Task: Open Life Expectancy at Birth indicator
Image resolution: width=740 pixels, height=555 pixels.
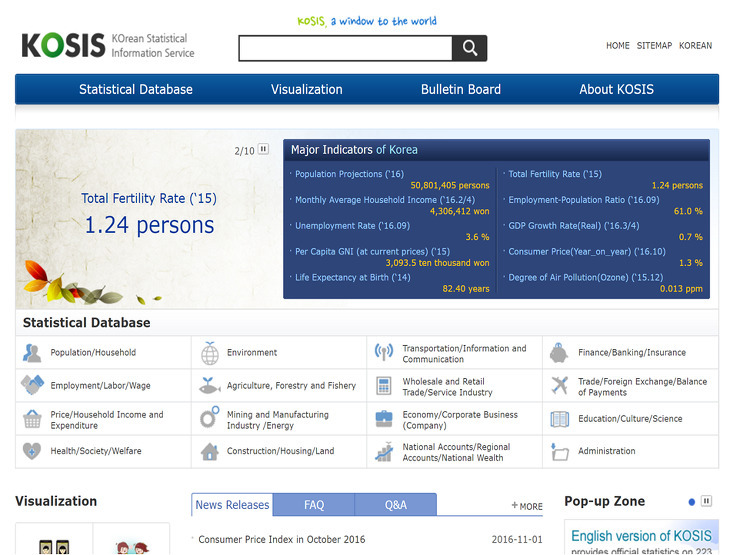Action: (353, 278)
